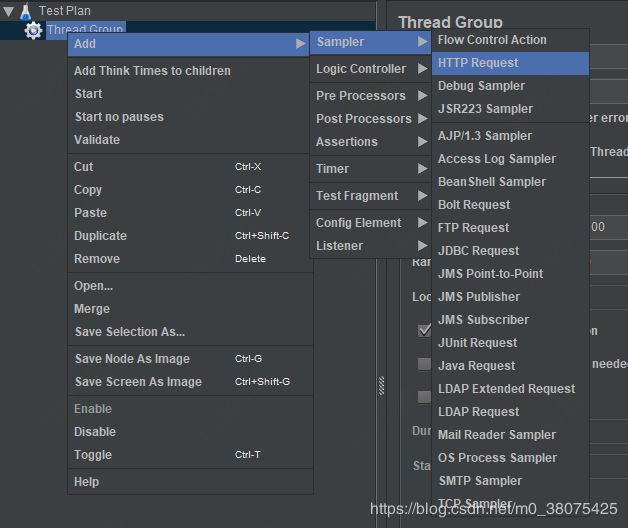Select Java Request sampler

click(x=510, y=366)
